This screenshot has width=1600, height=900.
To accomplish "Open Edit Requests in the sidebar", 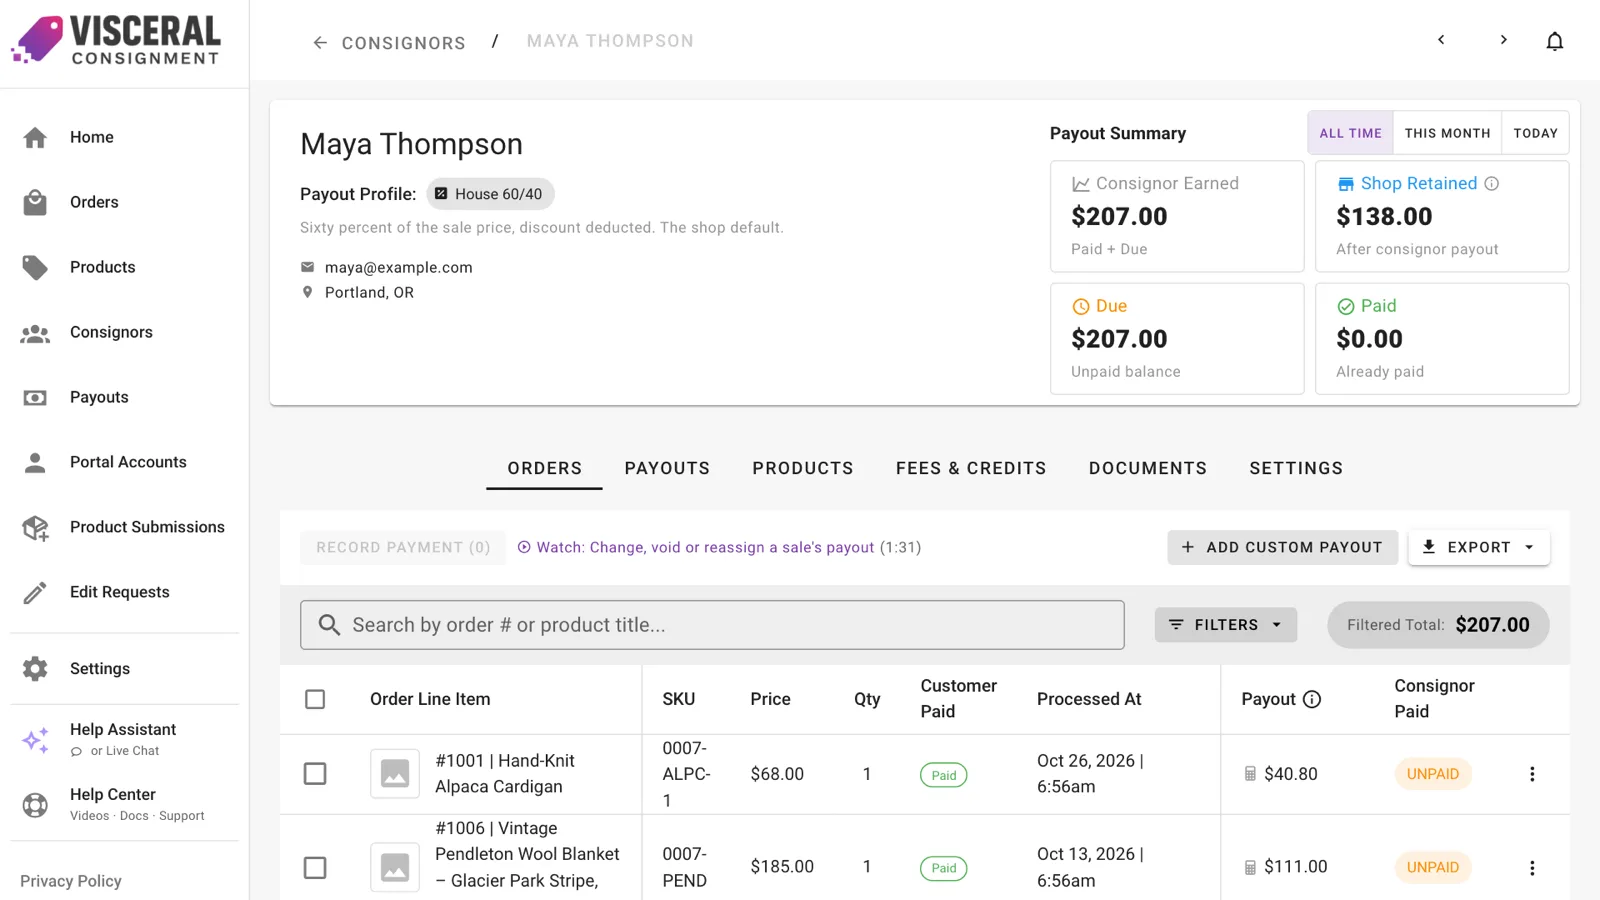I will [x=124, y=592].
